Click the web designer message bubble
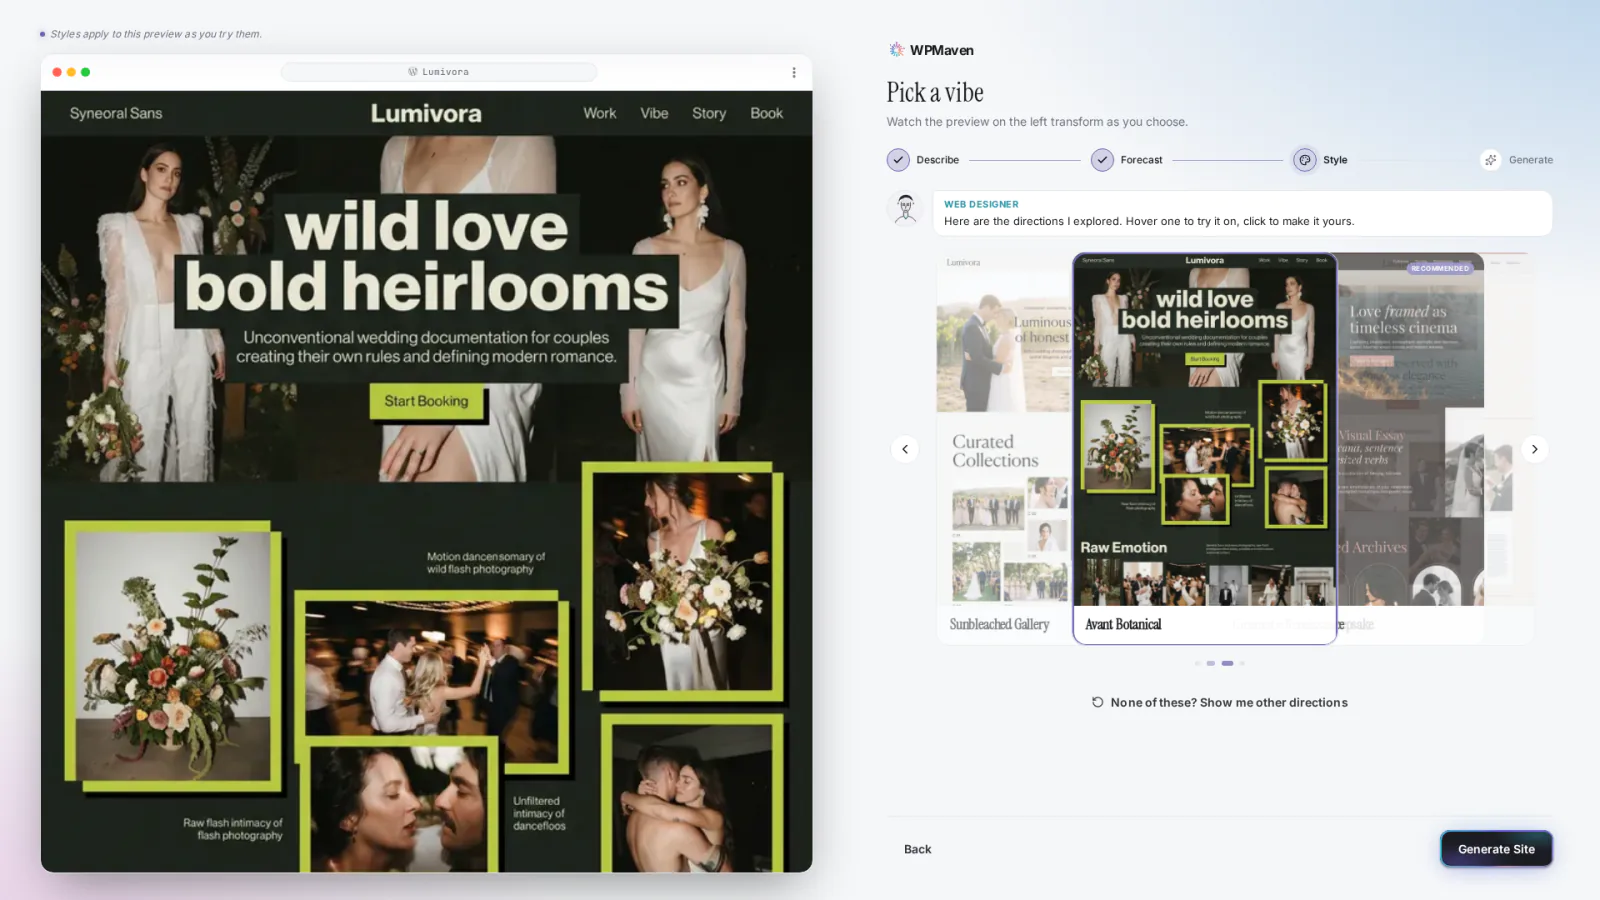This screenshot has width=1600, height=900. (x=1242, y=213)
